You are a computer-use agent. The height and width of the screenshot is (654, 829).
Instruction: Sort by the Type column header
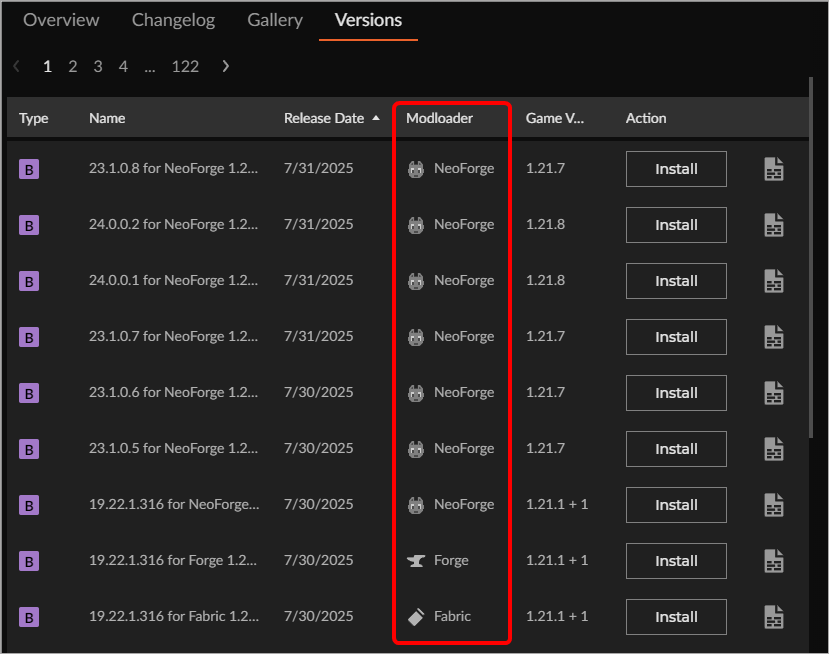(x=33, y=118)
